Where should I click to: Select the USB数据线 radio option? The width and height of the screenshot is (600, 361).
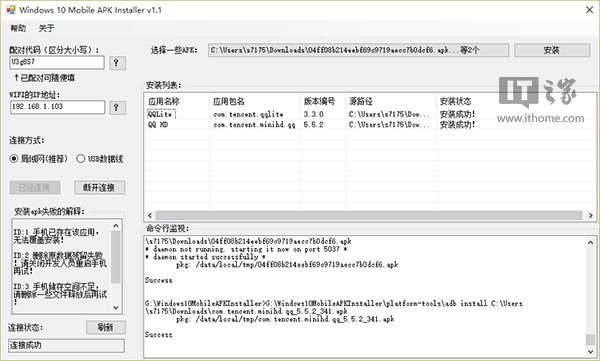pyautogui.click(x=99, y=158)
